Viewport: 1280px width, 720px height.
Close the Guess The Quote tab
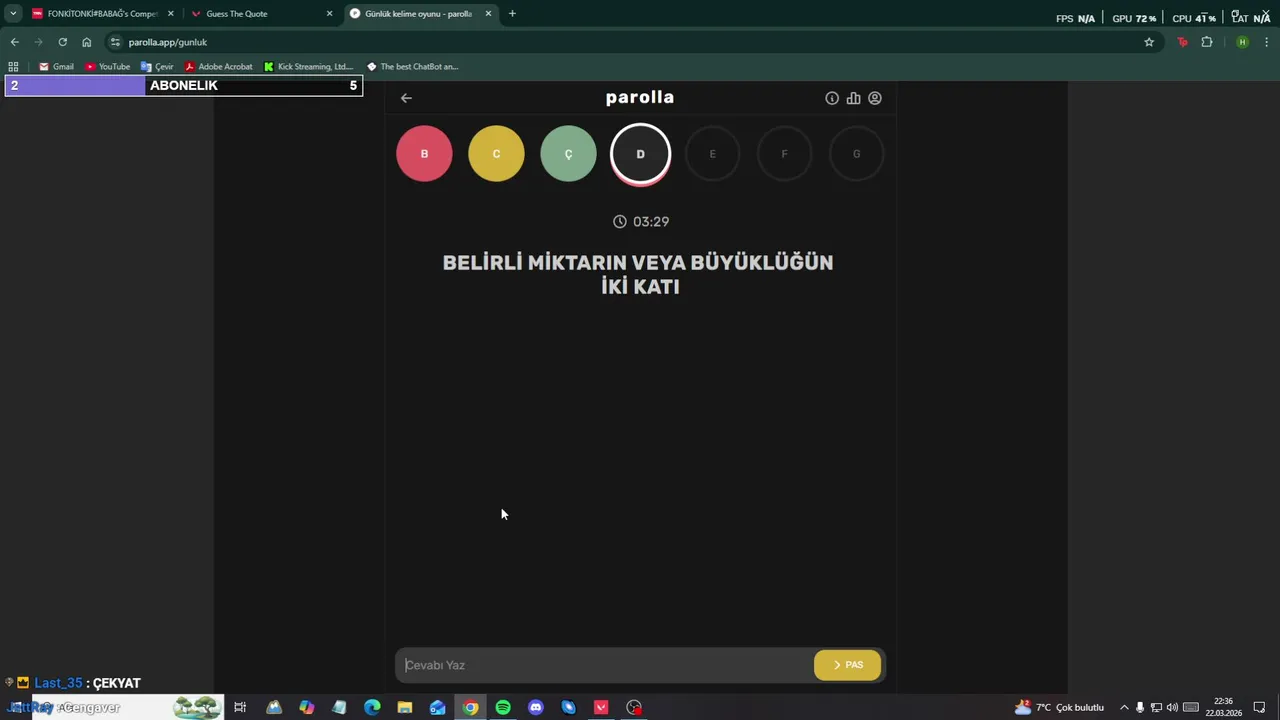tap(329, 14)
